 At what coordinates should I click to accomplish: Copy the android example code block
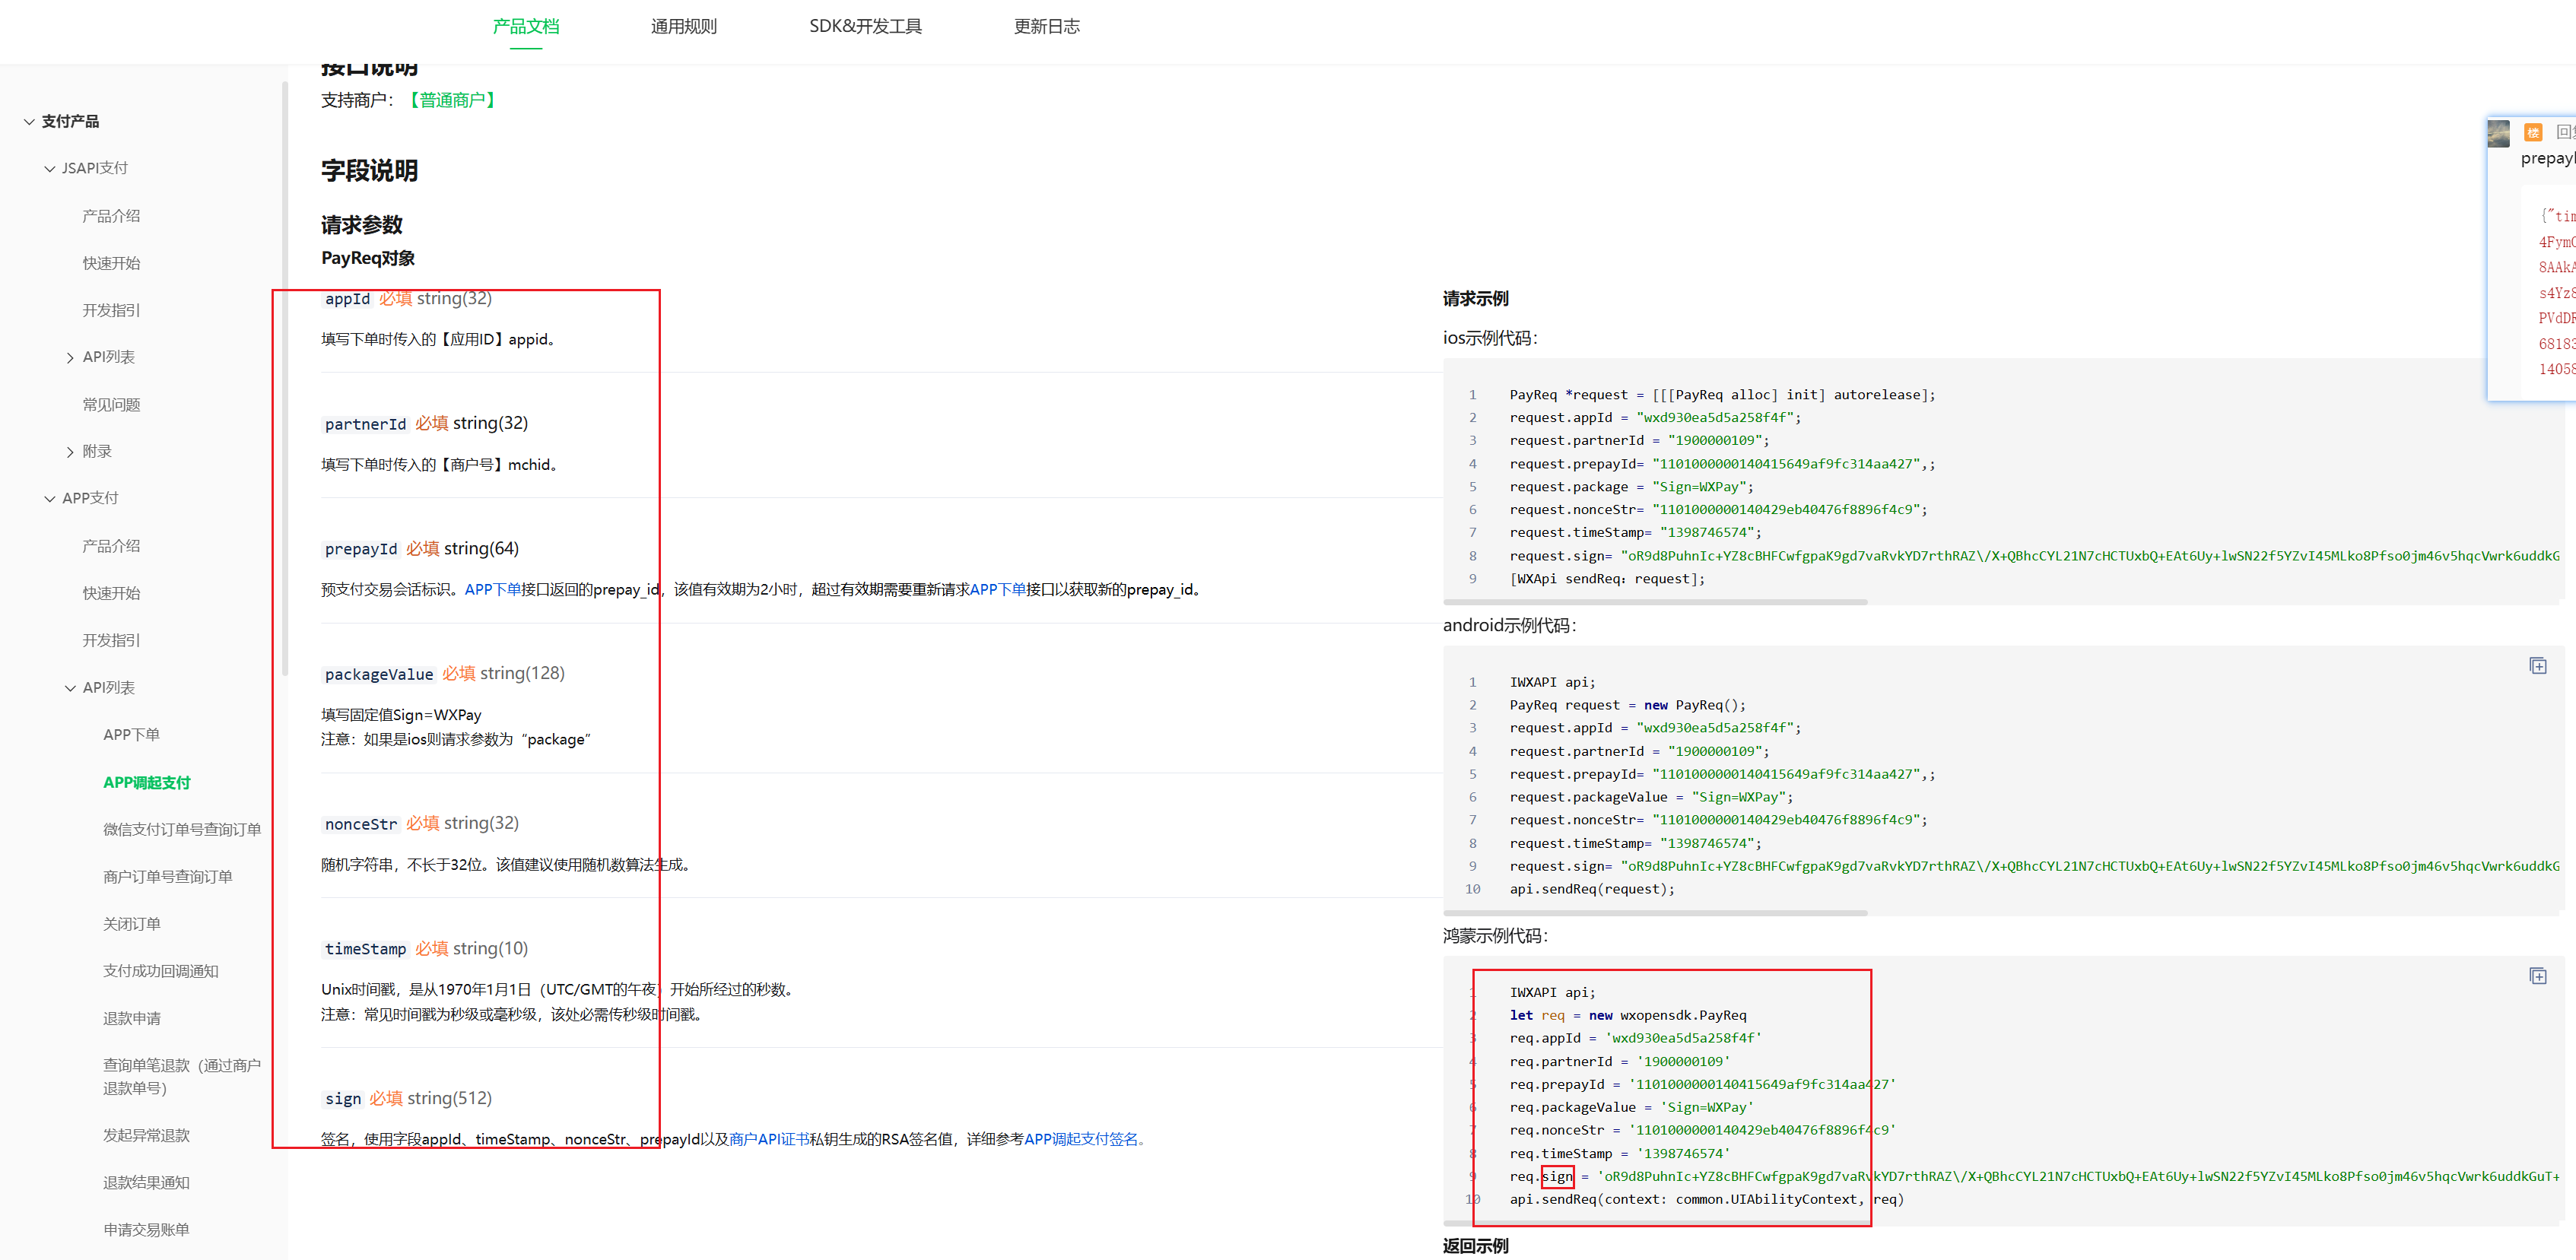click(2537, 666)
